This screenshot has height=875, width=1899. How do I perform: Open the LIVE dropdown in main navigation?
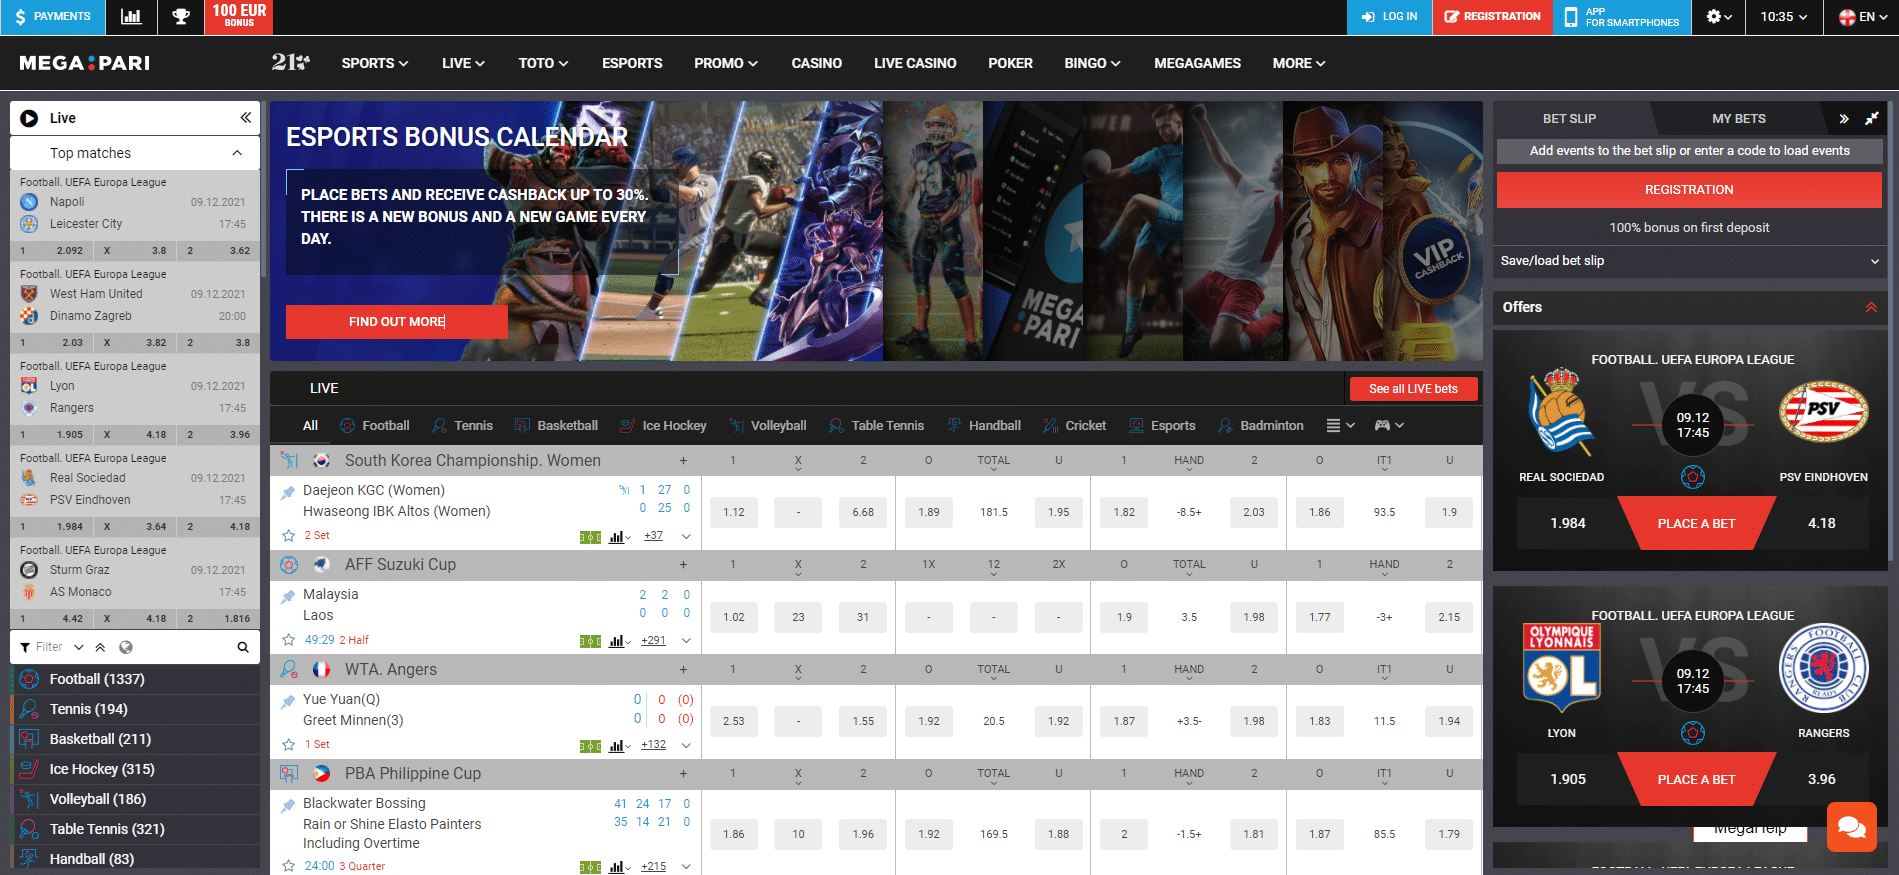pyautogui.click(x=463, y=63)
